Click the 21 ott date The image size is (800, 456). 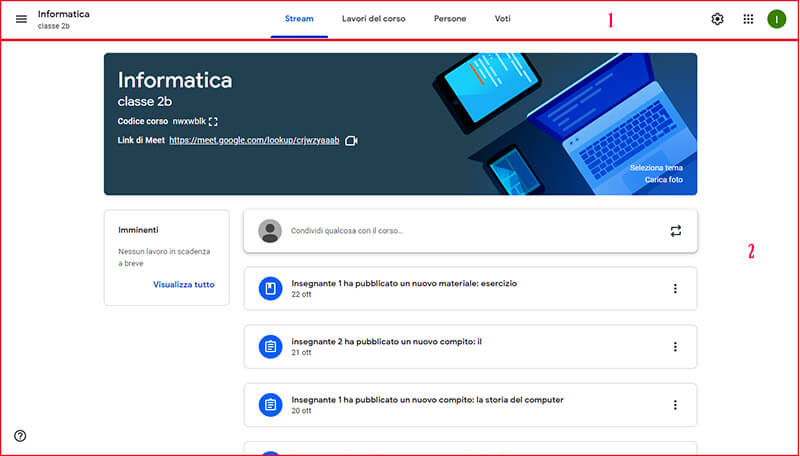[x=301, y=352]
